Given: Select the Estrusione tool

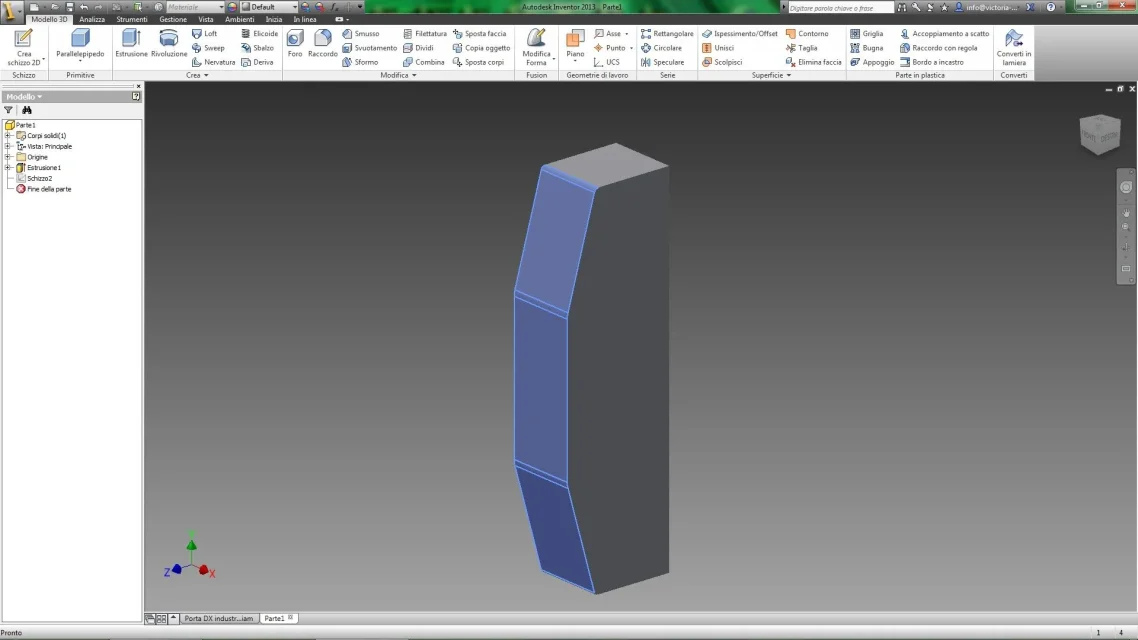Looking at the screenshot, I should 131,44.
